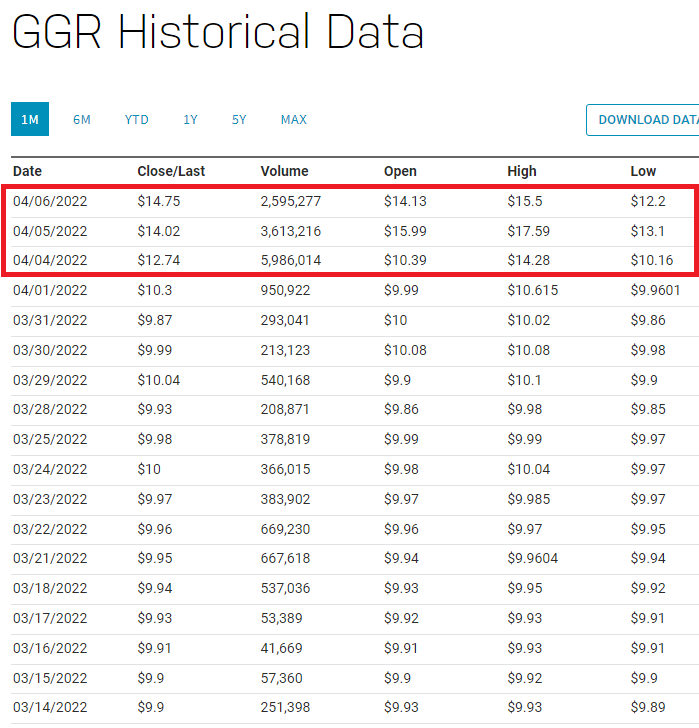Click high price $9.9604
The height and width of the screenshot is (728, 699).
pos(533,558)
